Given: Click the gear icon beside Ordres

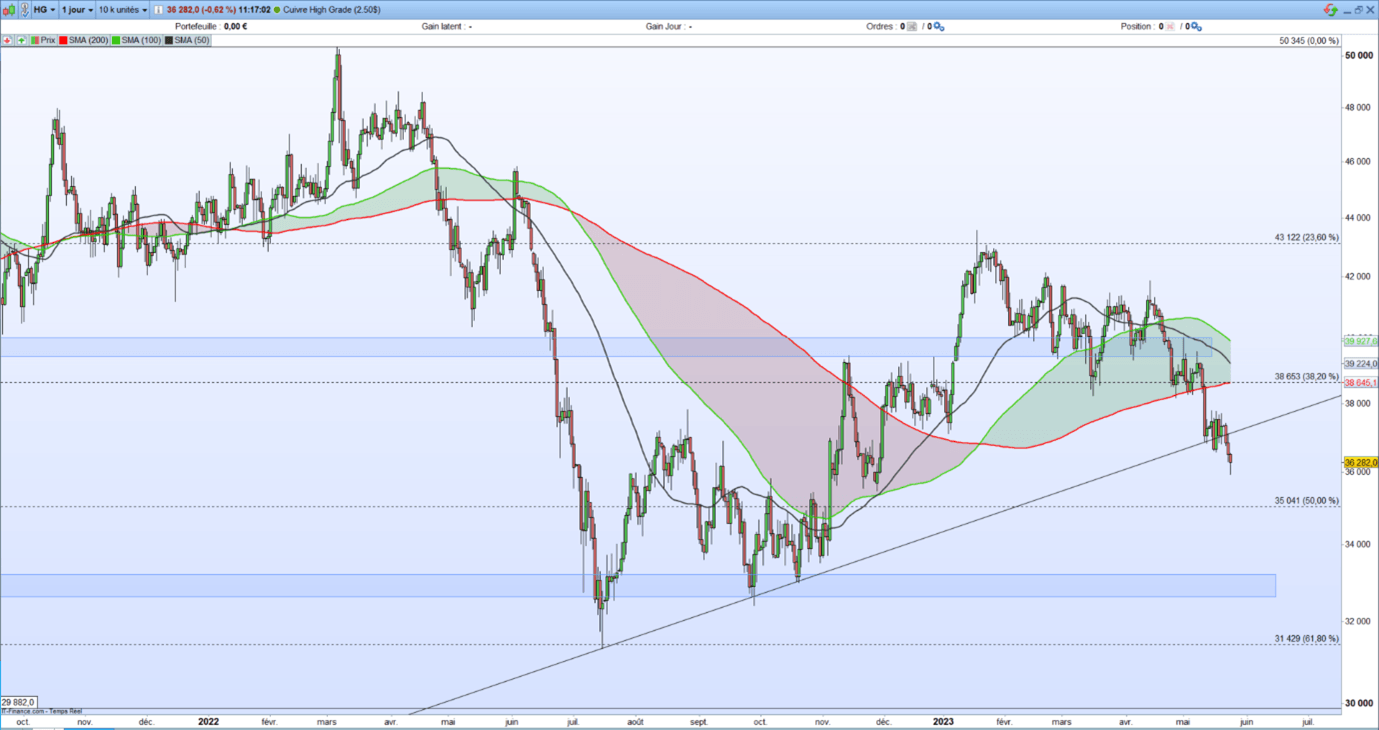Looking at the screenshot, I should [x=939, y=27].
